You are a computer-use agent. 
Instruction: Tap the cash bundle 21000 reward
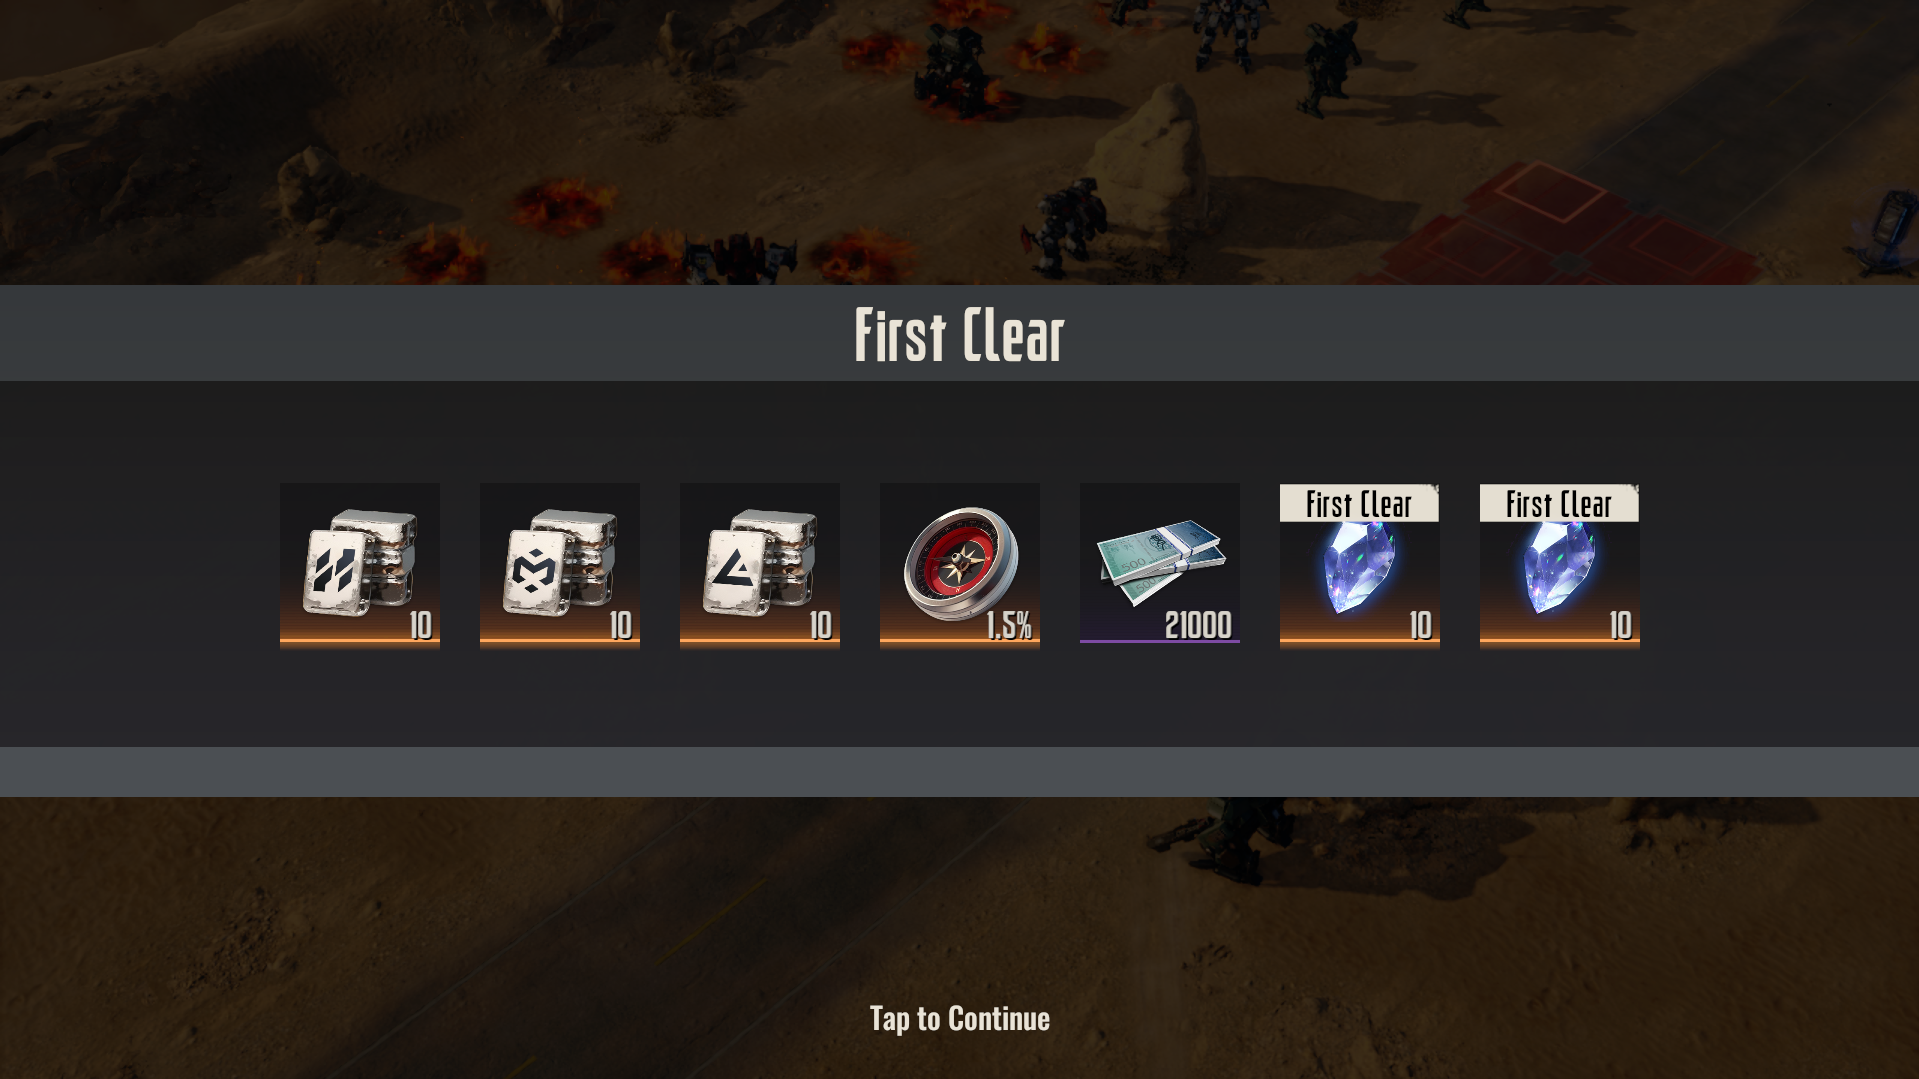1160,564
